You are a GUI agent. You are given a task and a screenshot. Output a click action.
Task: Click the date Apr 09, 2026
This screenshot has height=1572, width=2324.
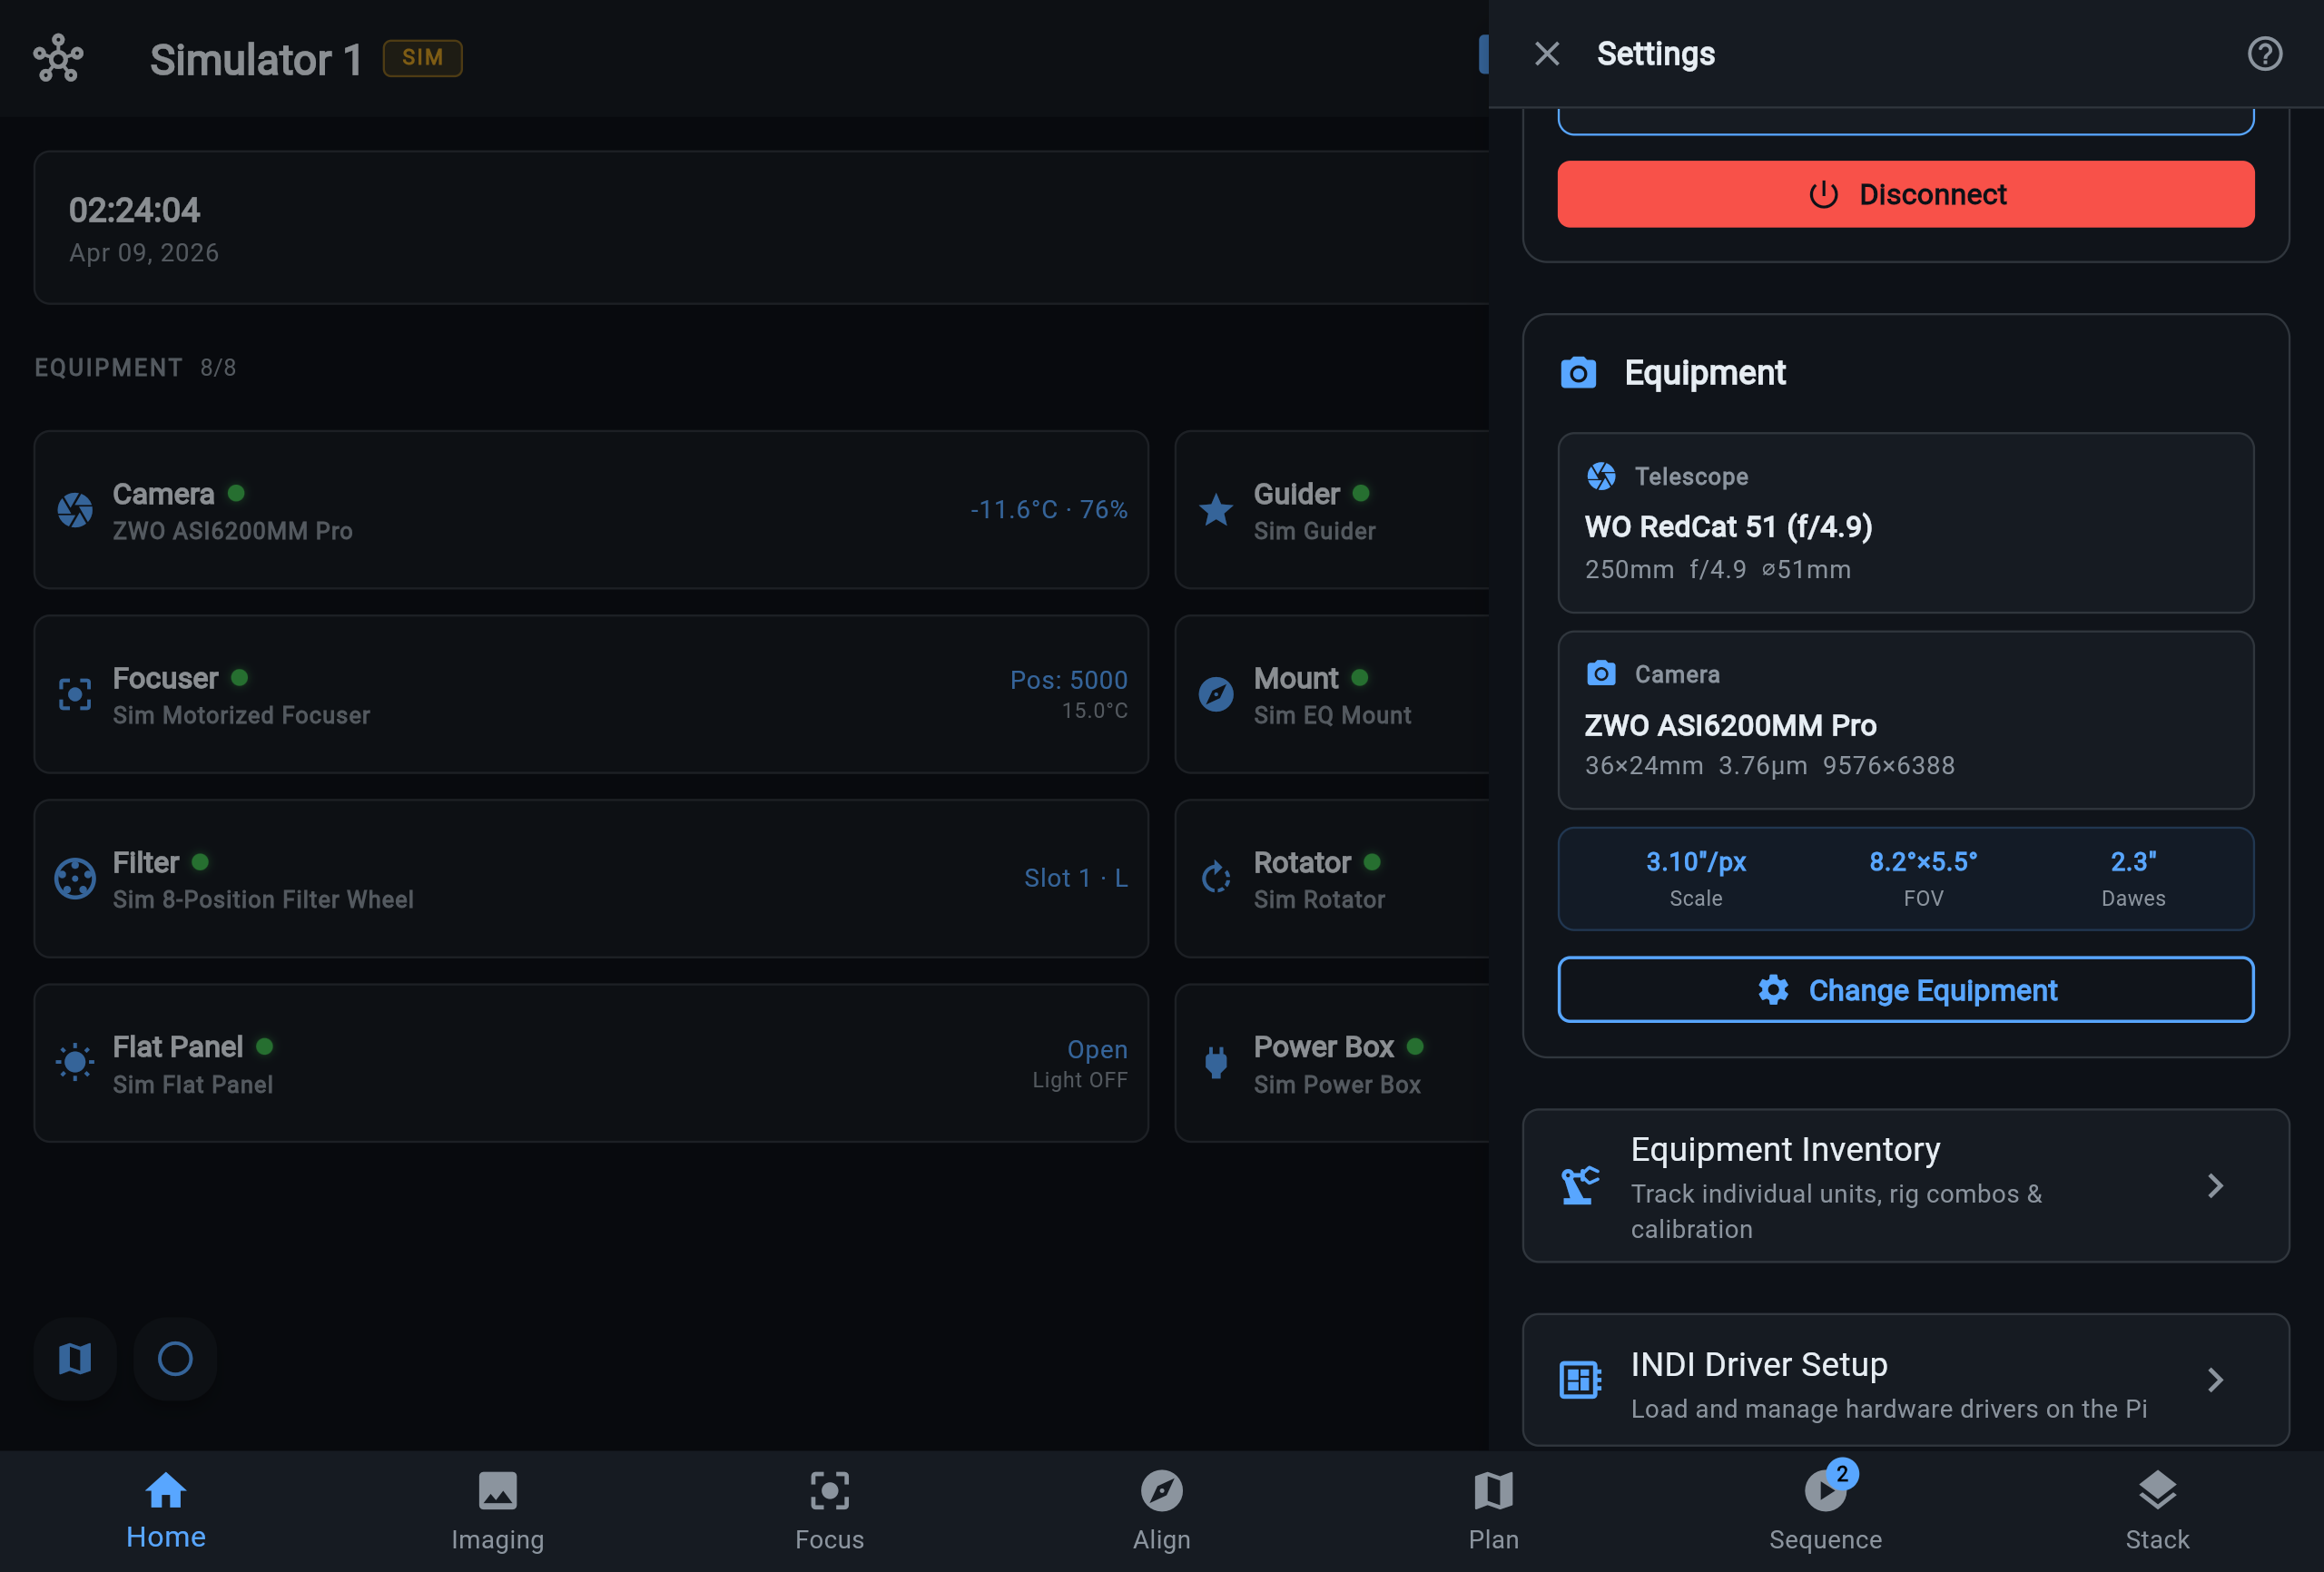coord(144,253)
